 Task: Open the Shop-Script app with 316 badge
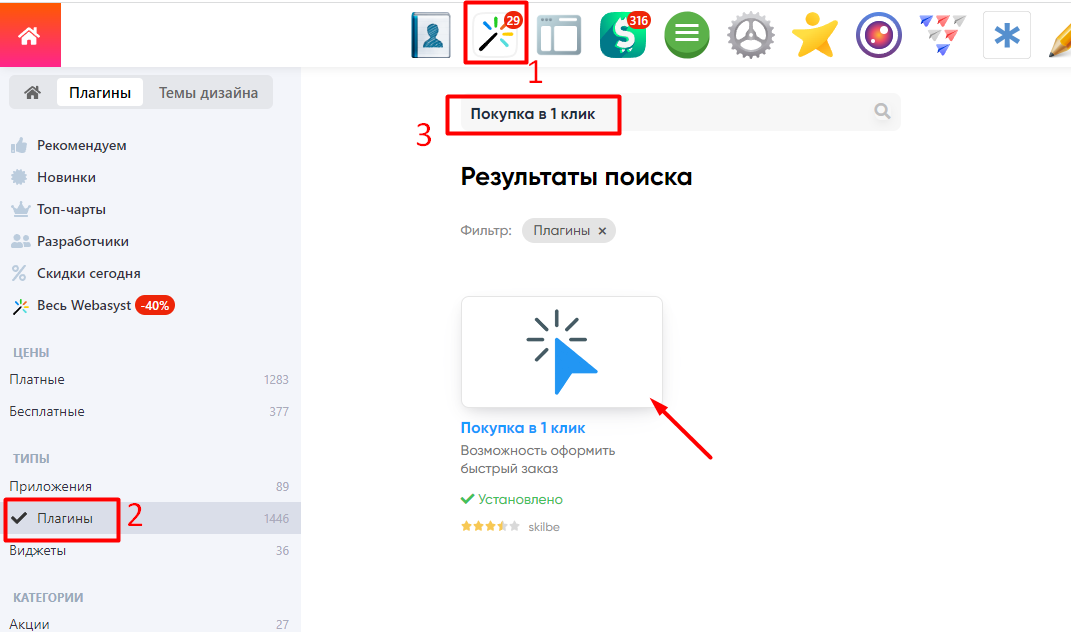tap(622, 36)
